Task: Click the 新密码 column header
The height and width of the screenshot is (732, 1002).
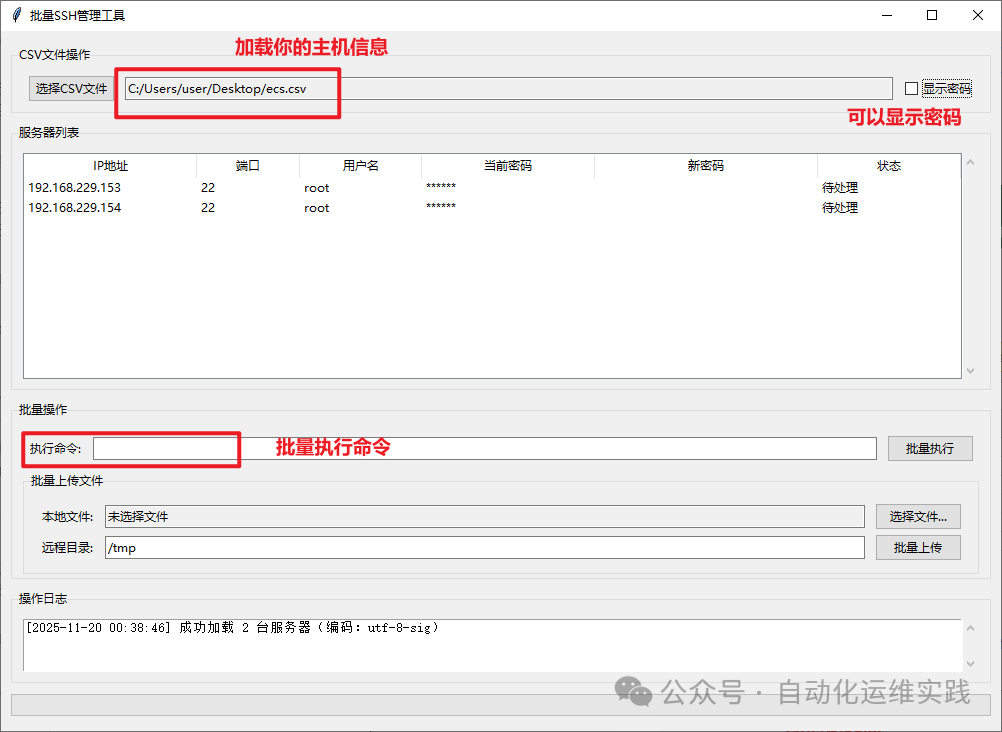Action: pyautogui.click(x=705, y=166)
